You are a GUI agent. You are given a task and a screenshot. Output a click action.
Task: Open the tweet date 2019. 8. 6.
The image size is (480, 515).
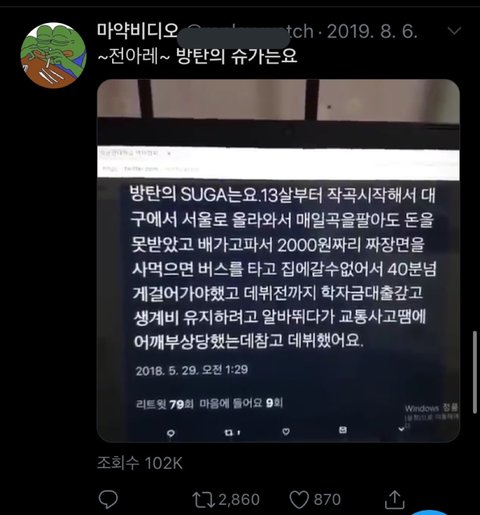pyautogui.click(x=372, y=32)
